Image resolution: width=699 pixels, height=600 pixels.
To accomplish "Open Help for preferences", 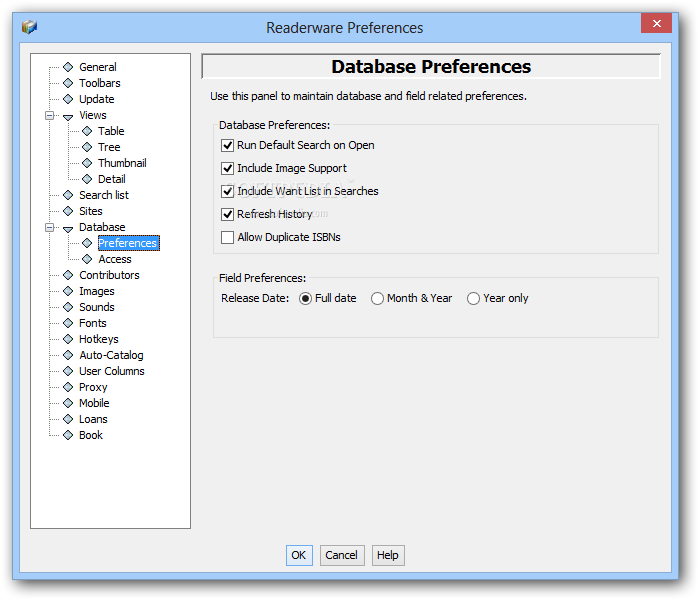I will tap(388, 555).
